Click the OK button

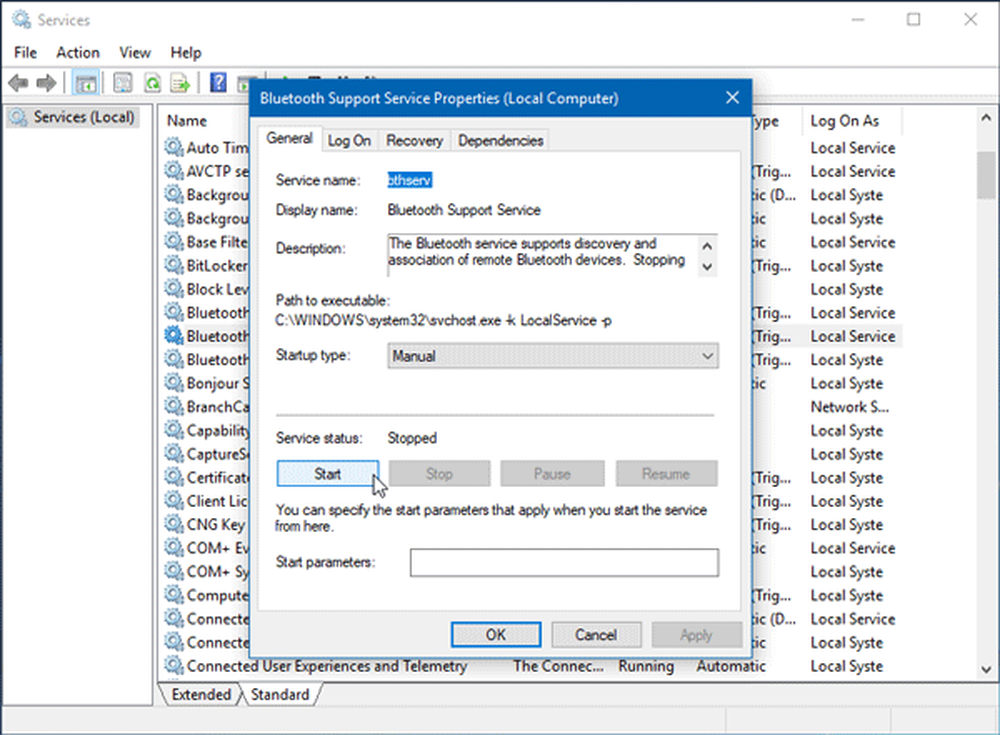click(x=496, y=634)
